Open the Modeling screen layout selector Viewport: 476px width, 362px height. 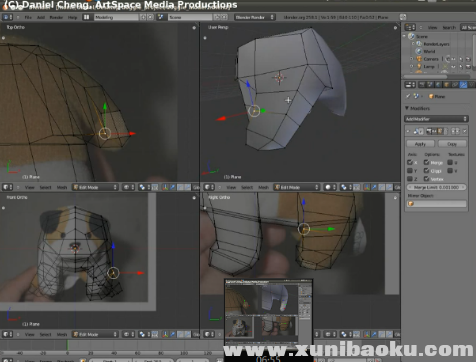point(116,17)
